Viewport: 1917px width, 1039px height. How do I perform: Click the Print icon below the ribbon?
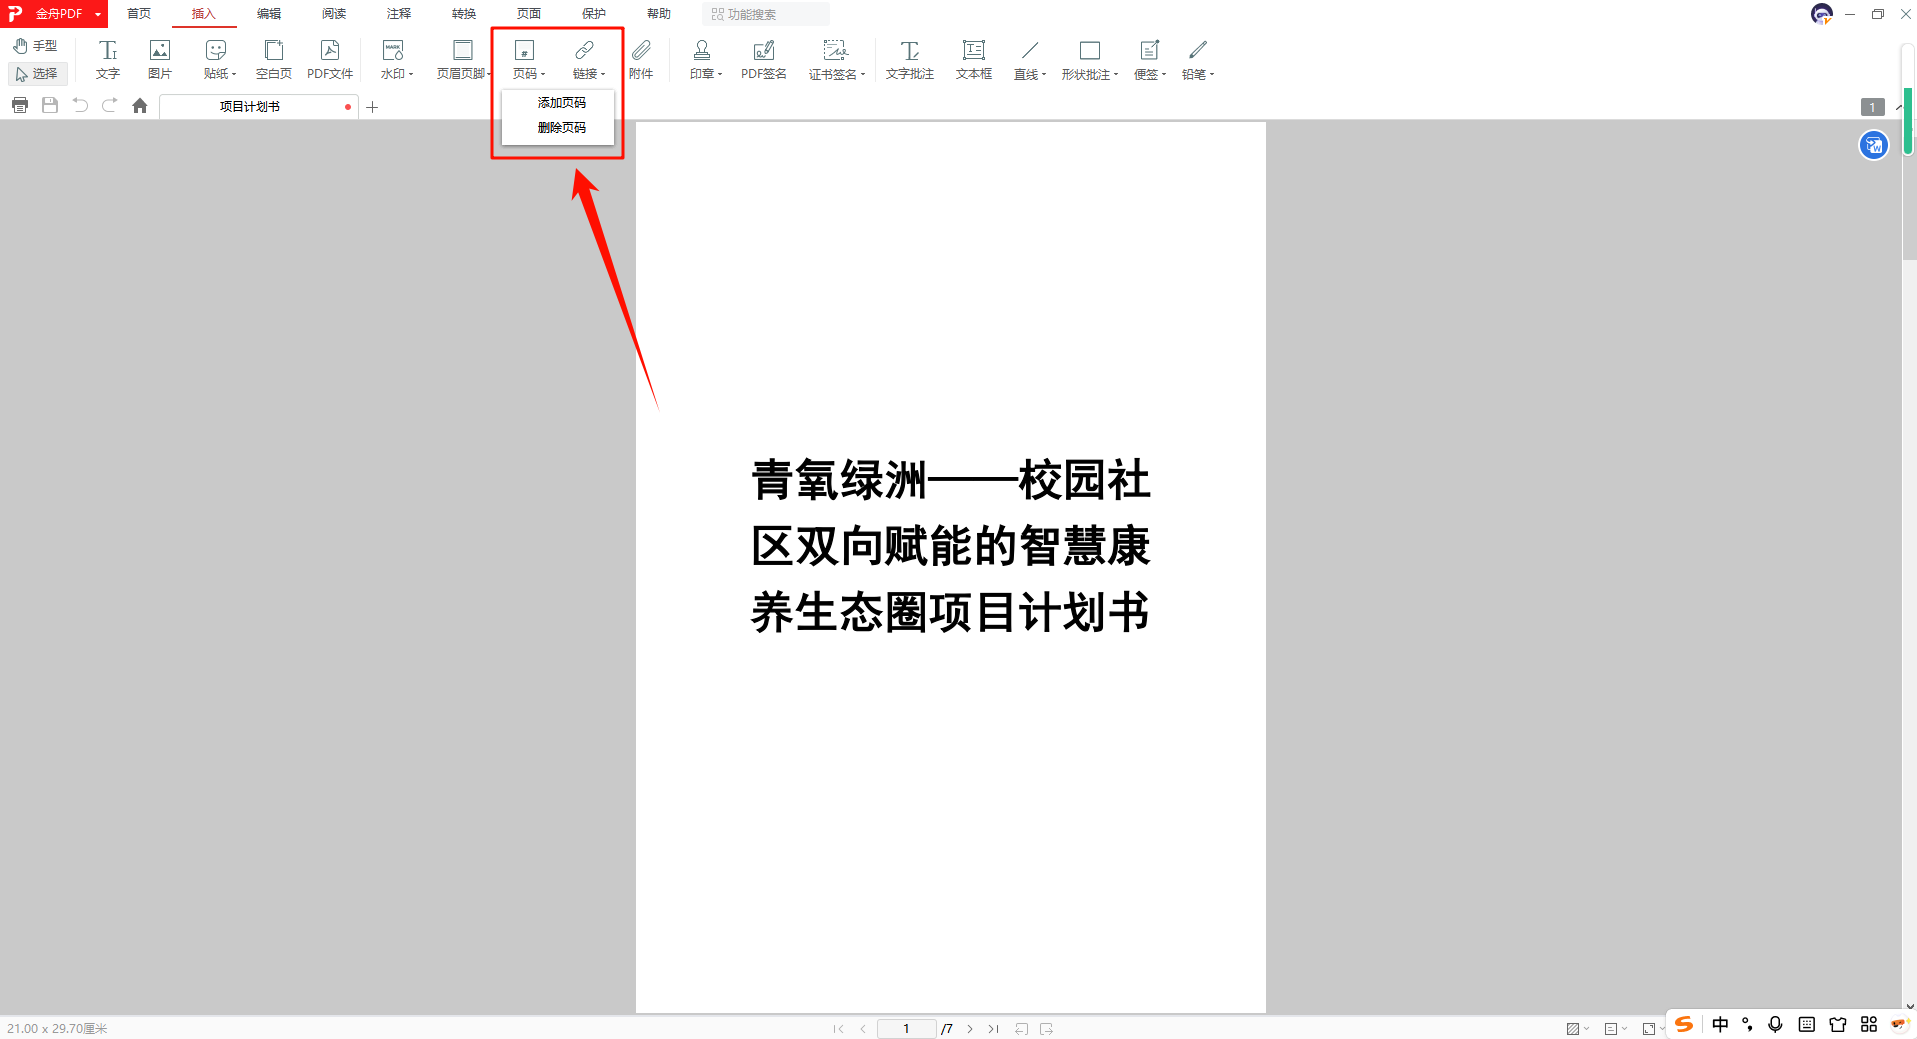[x=19, y=105]
